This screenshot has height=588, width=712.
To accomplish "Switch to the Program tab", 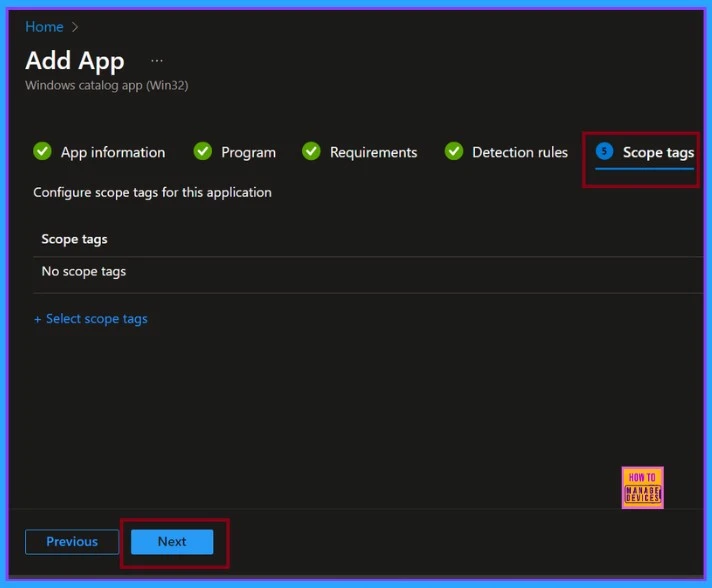I will tap(248, 153).
